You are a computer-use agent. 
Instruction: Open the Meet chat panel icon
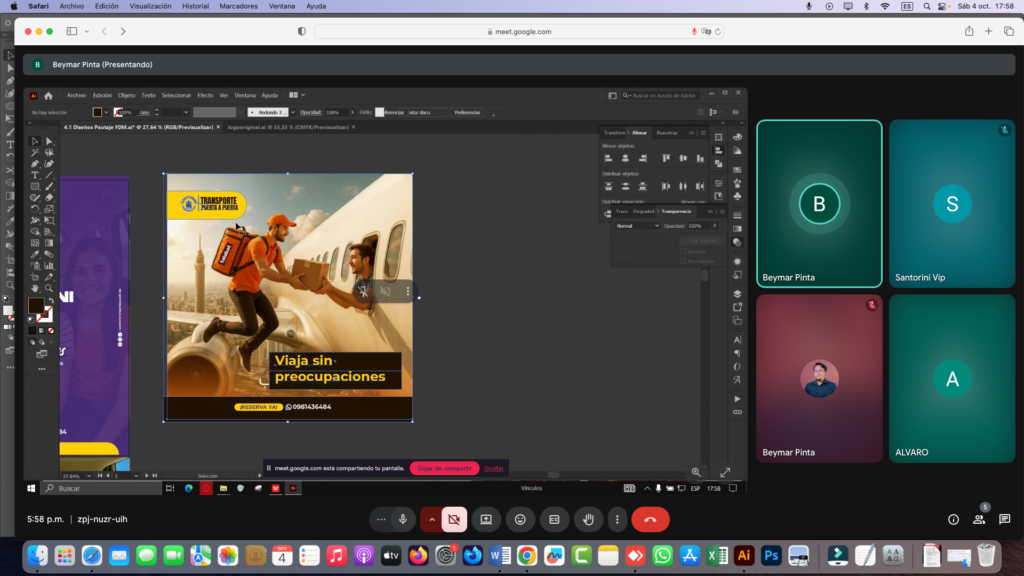click(1004, 519)
